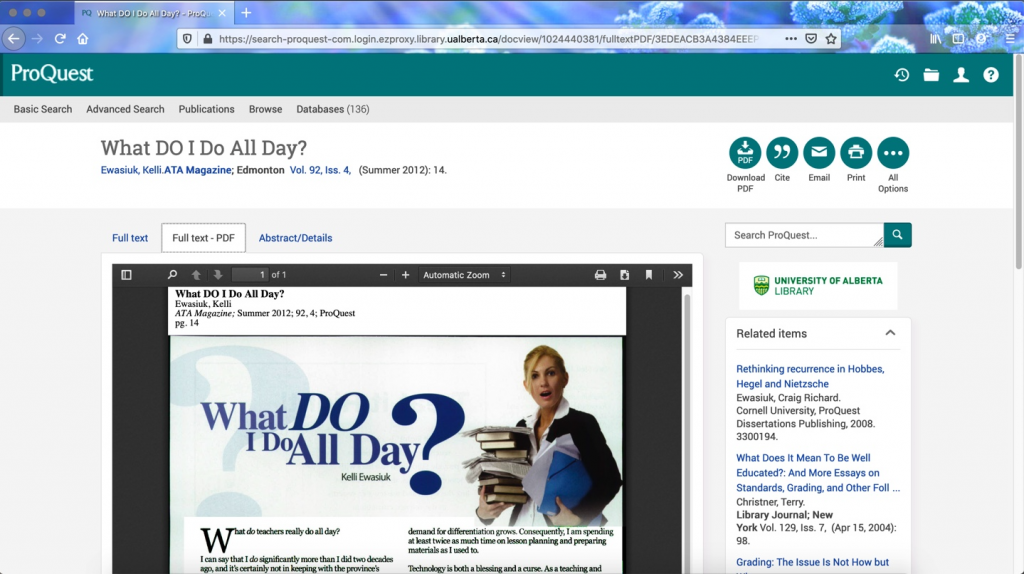1024x574 pixels.
Task: Open the user account icon
Action: tap(961, 75)
